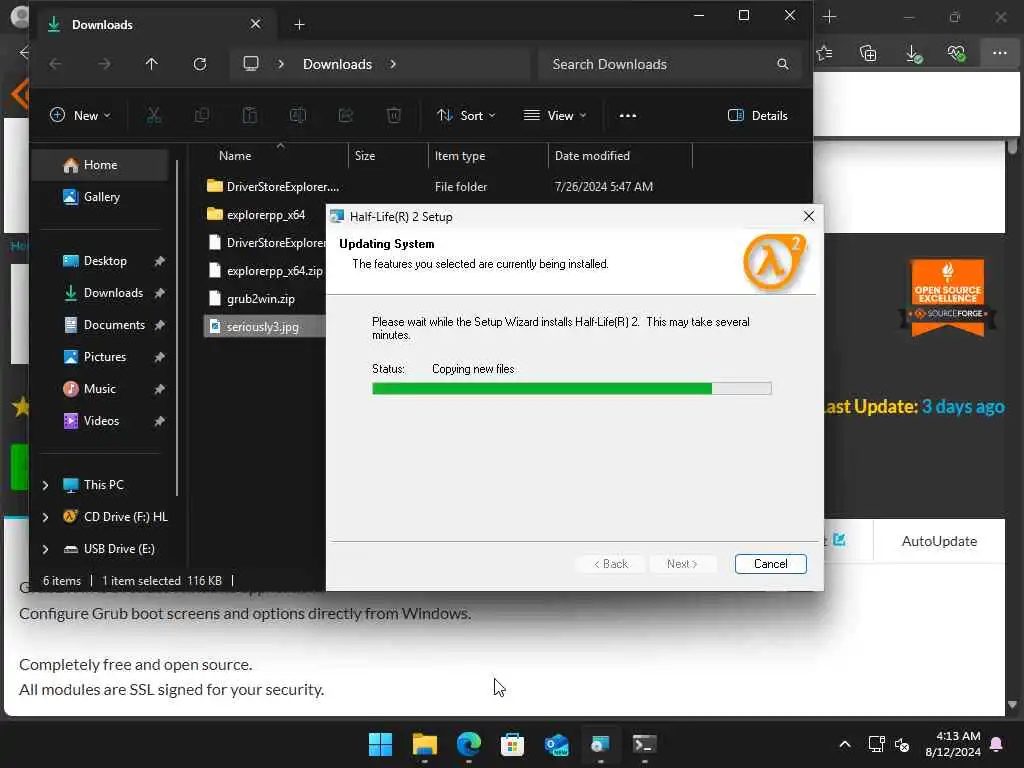Click the Forward arrow in File Explorer
This screenshot has height=768, width=1024.
click(104, 64)
